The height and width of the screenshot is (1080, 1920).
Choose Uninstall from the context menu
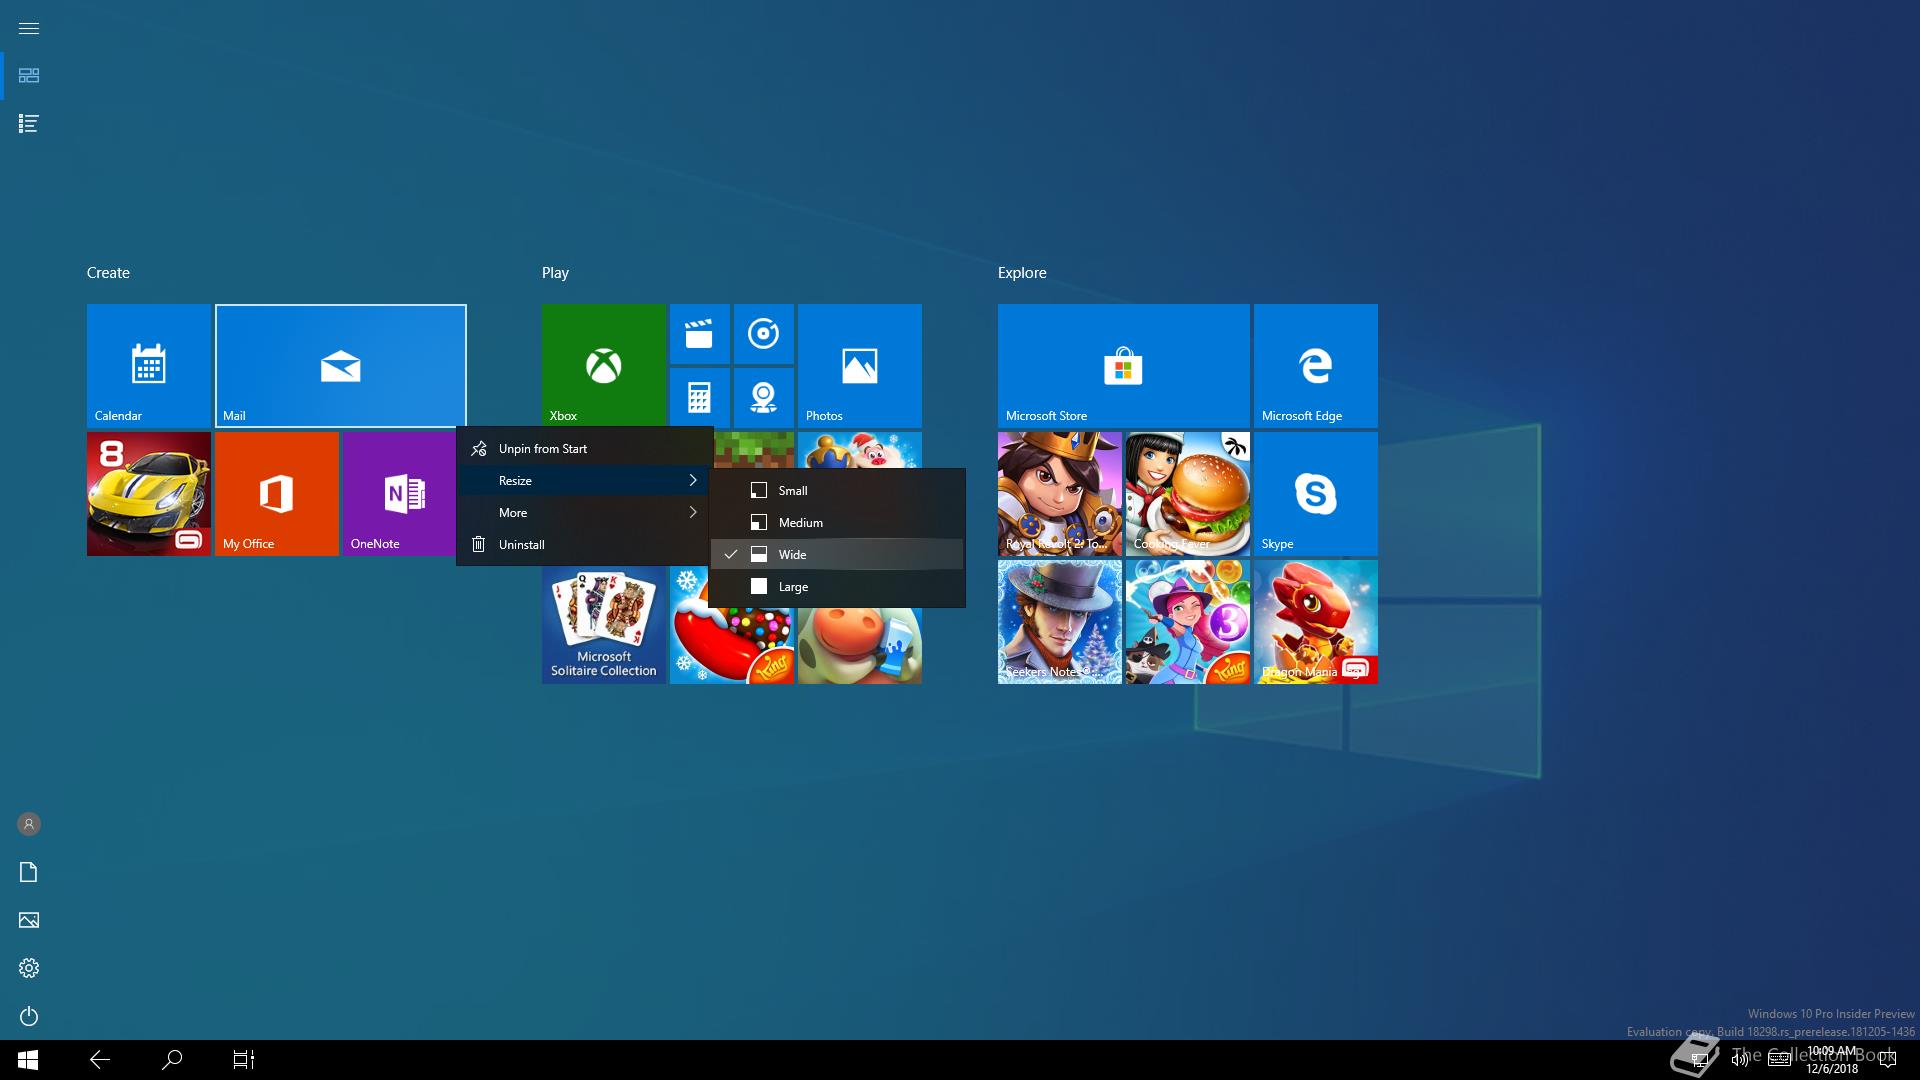click(585, 545)
